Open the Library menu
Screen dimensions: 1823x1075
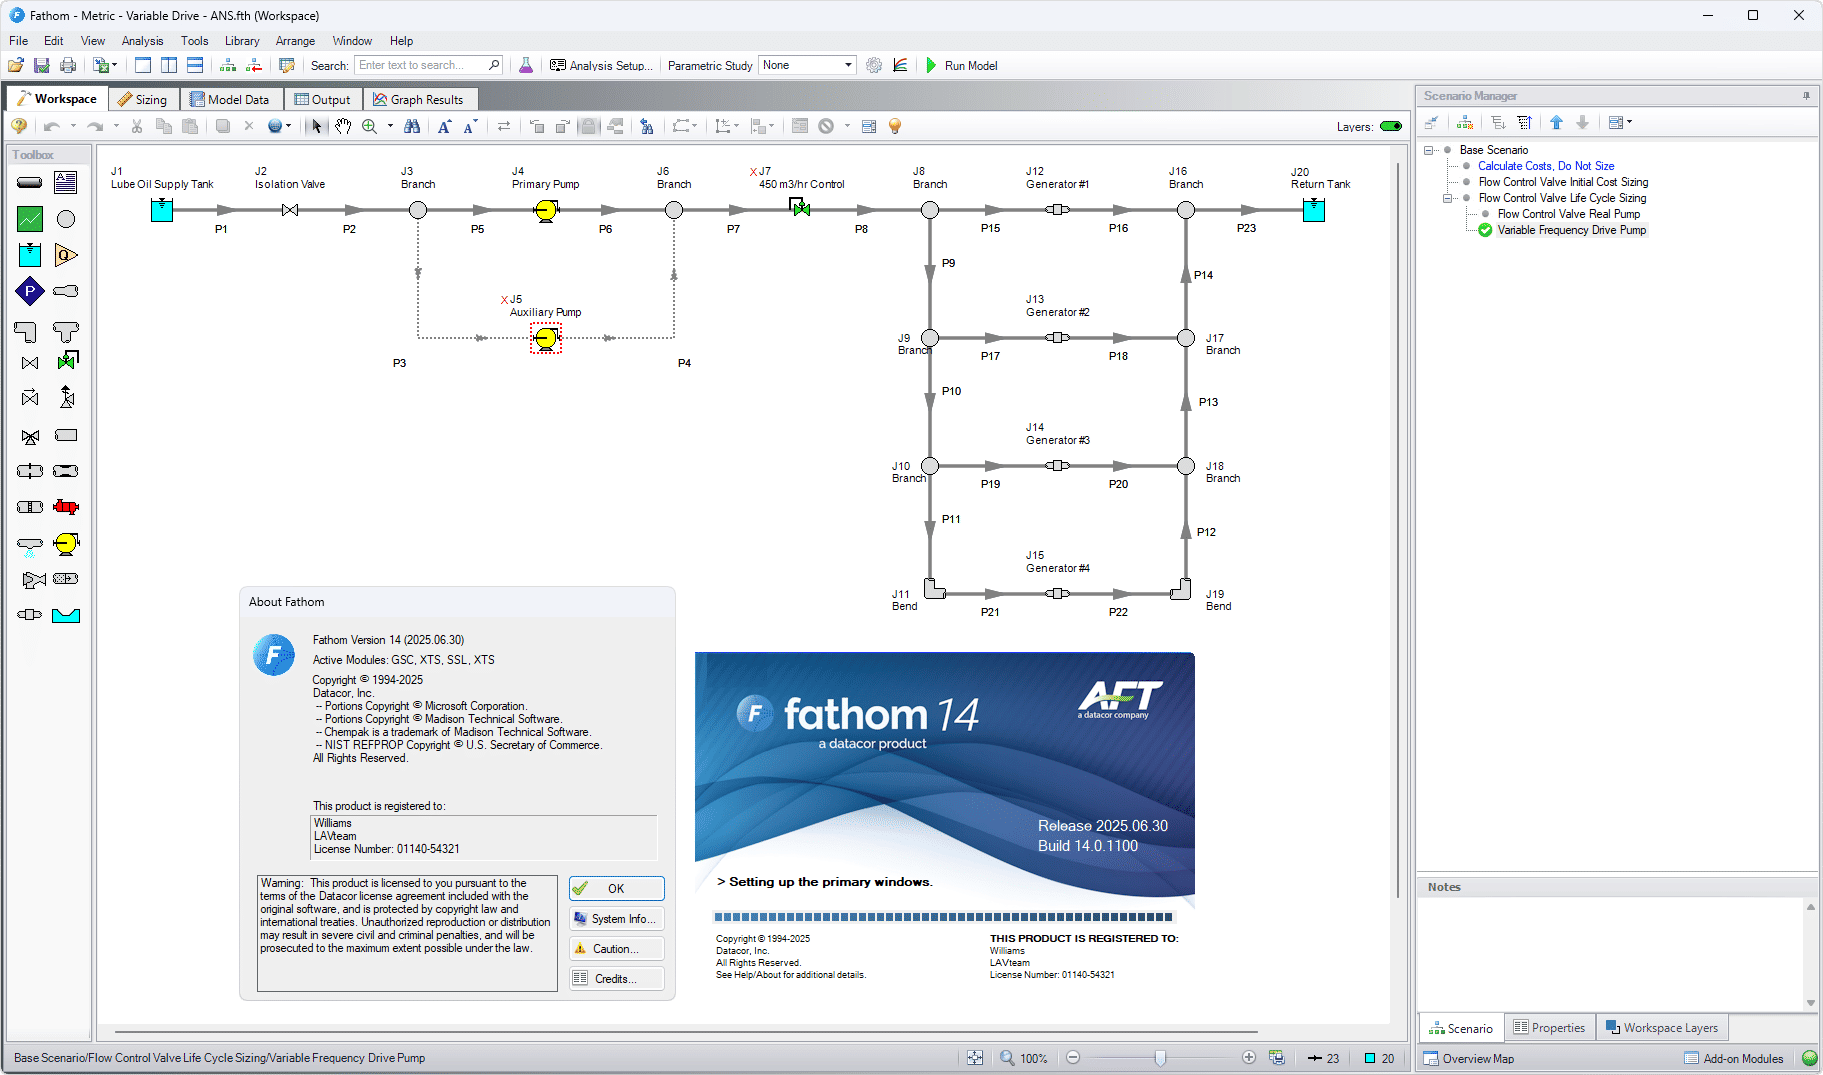(x=242, y=41)
